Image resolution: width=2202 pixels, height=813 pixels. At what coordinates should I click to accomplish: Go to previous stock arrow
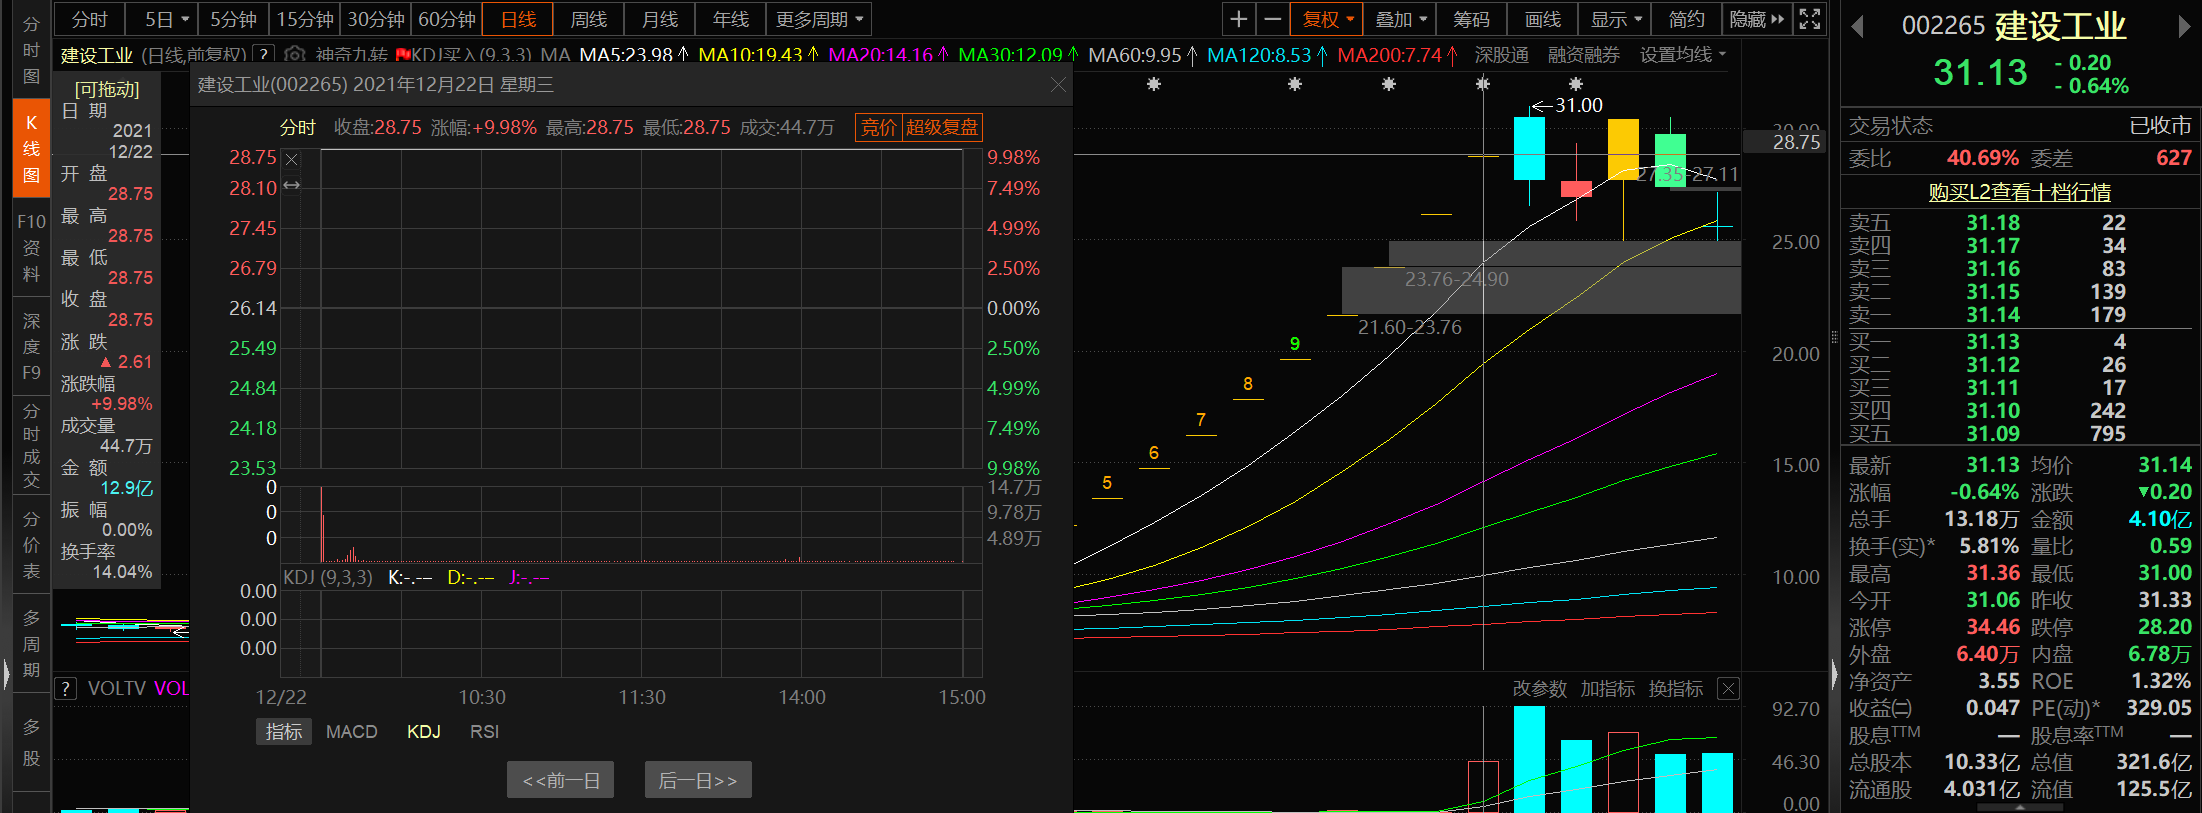coord(1857,27)
